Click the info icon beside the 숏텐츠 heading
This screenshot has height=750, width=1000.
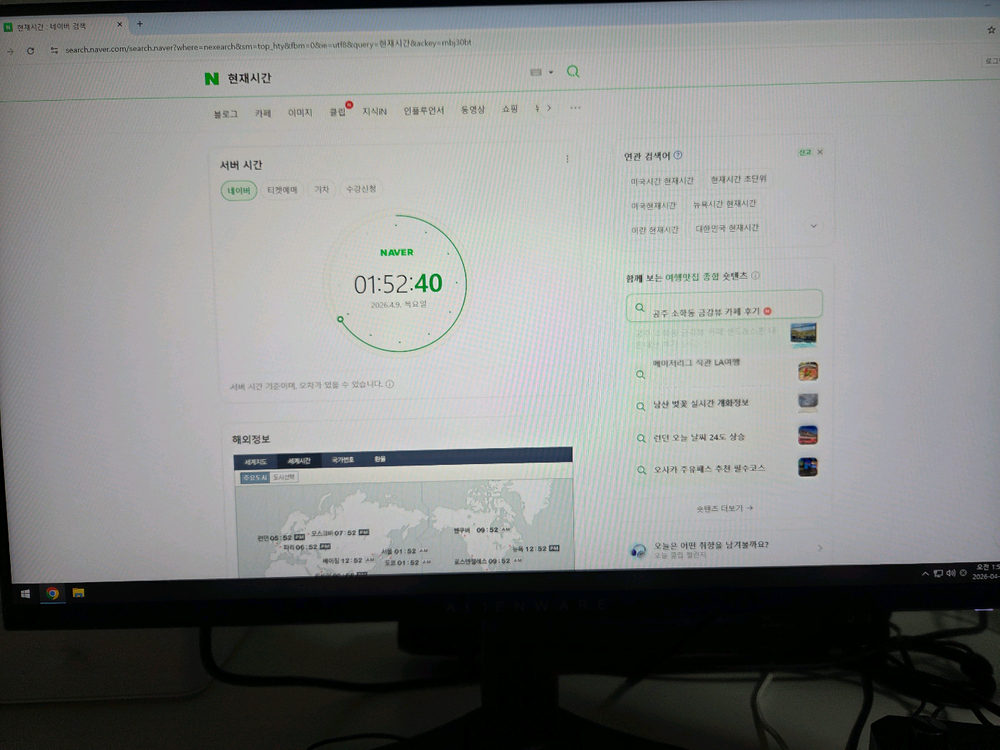click(753, 276)
